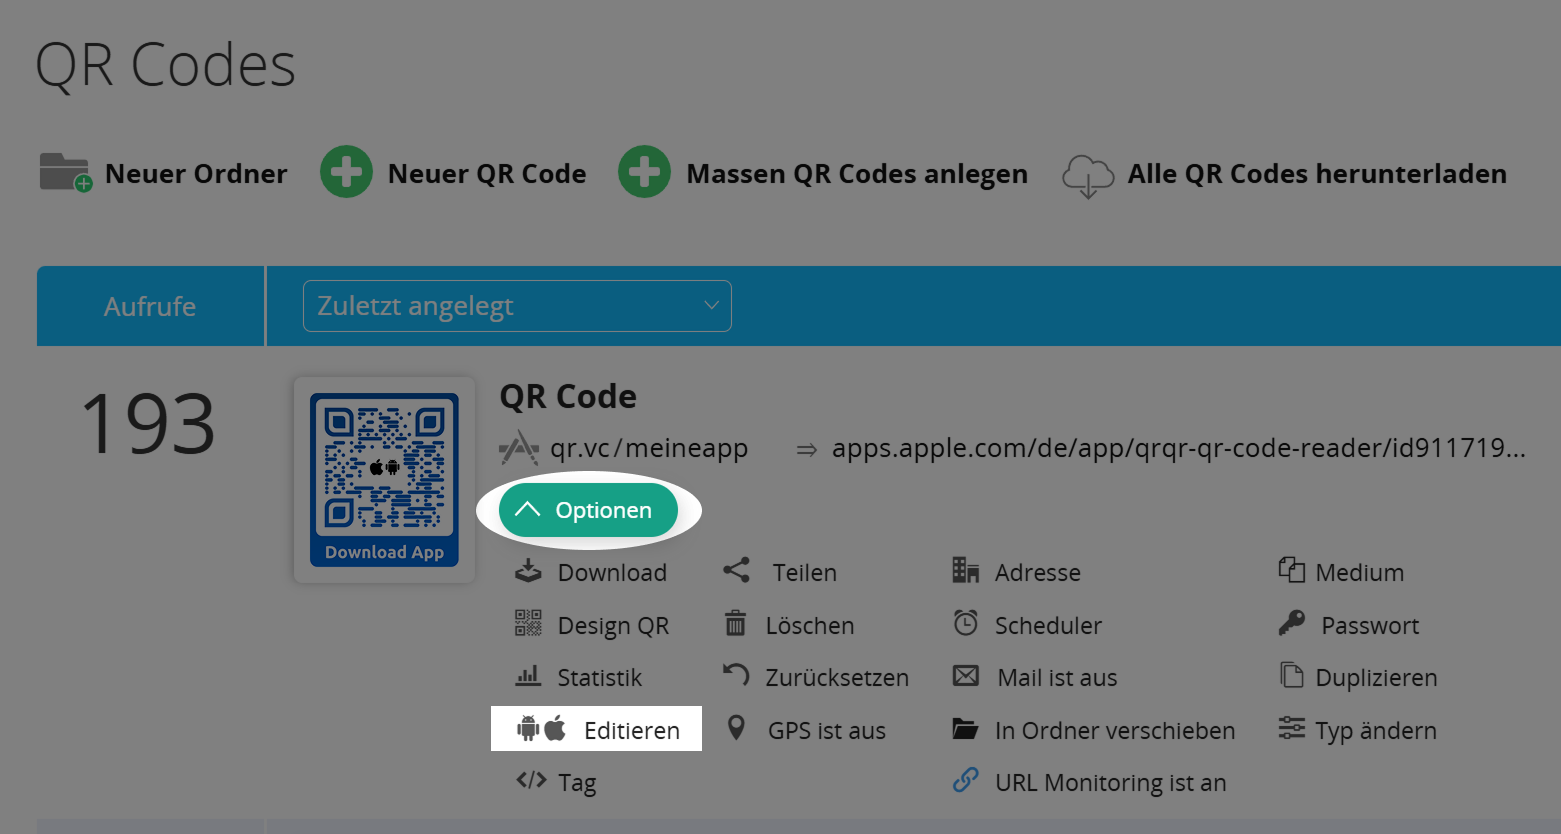Image resolution: width=1561 pixels, height=834 pixels.
Task: Open the Zuletzt angelegt sort dropdown
Action: click(516, 305)
